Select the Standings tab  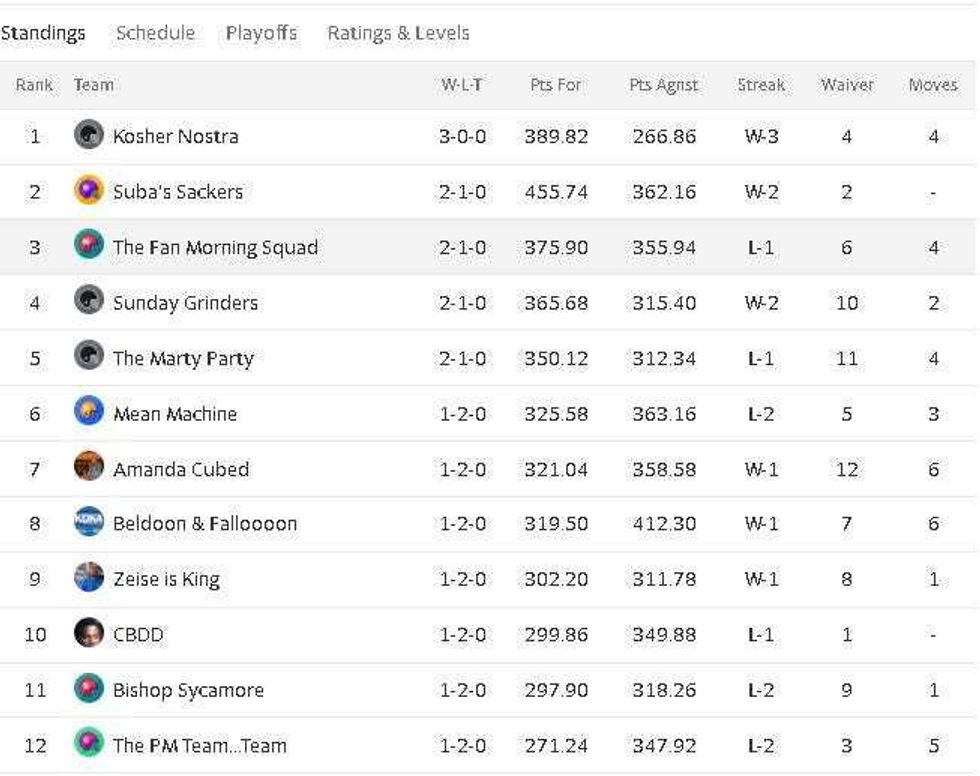tap(43, 33)
